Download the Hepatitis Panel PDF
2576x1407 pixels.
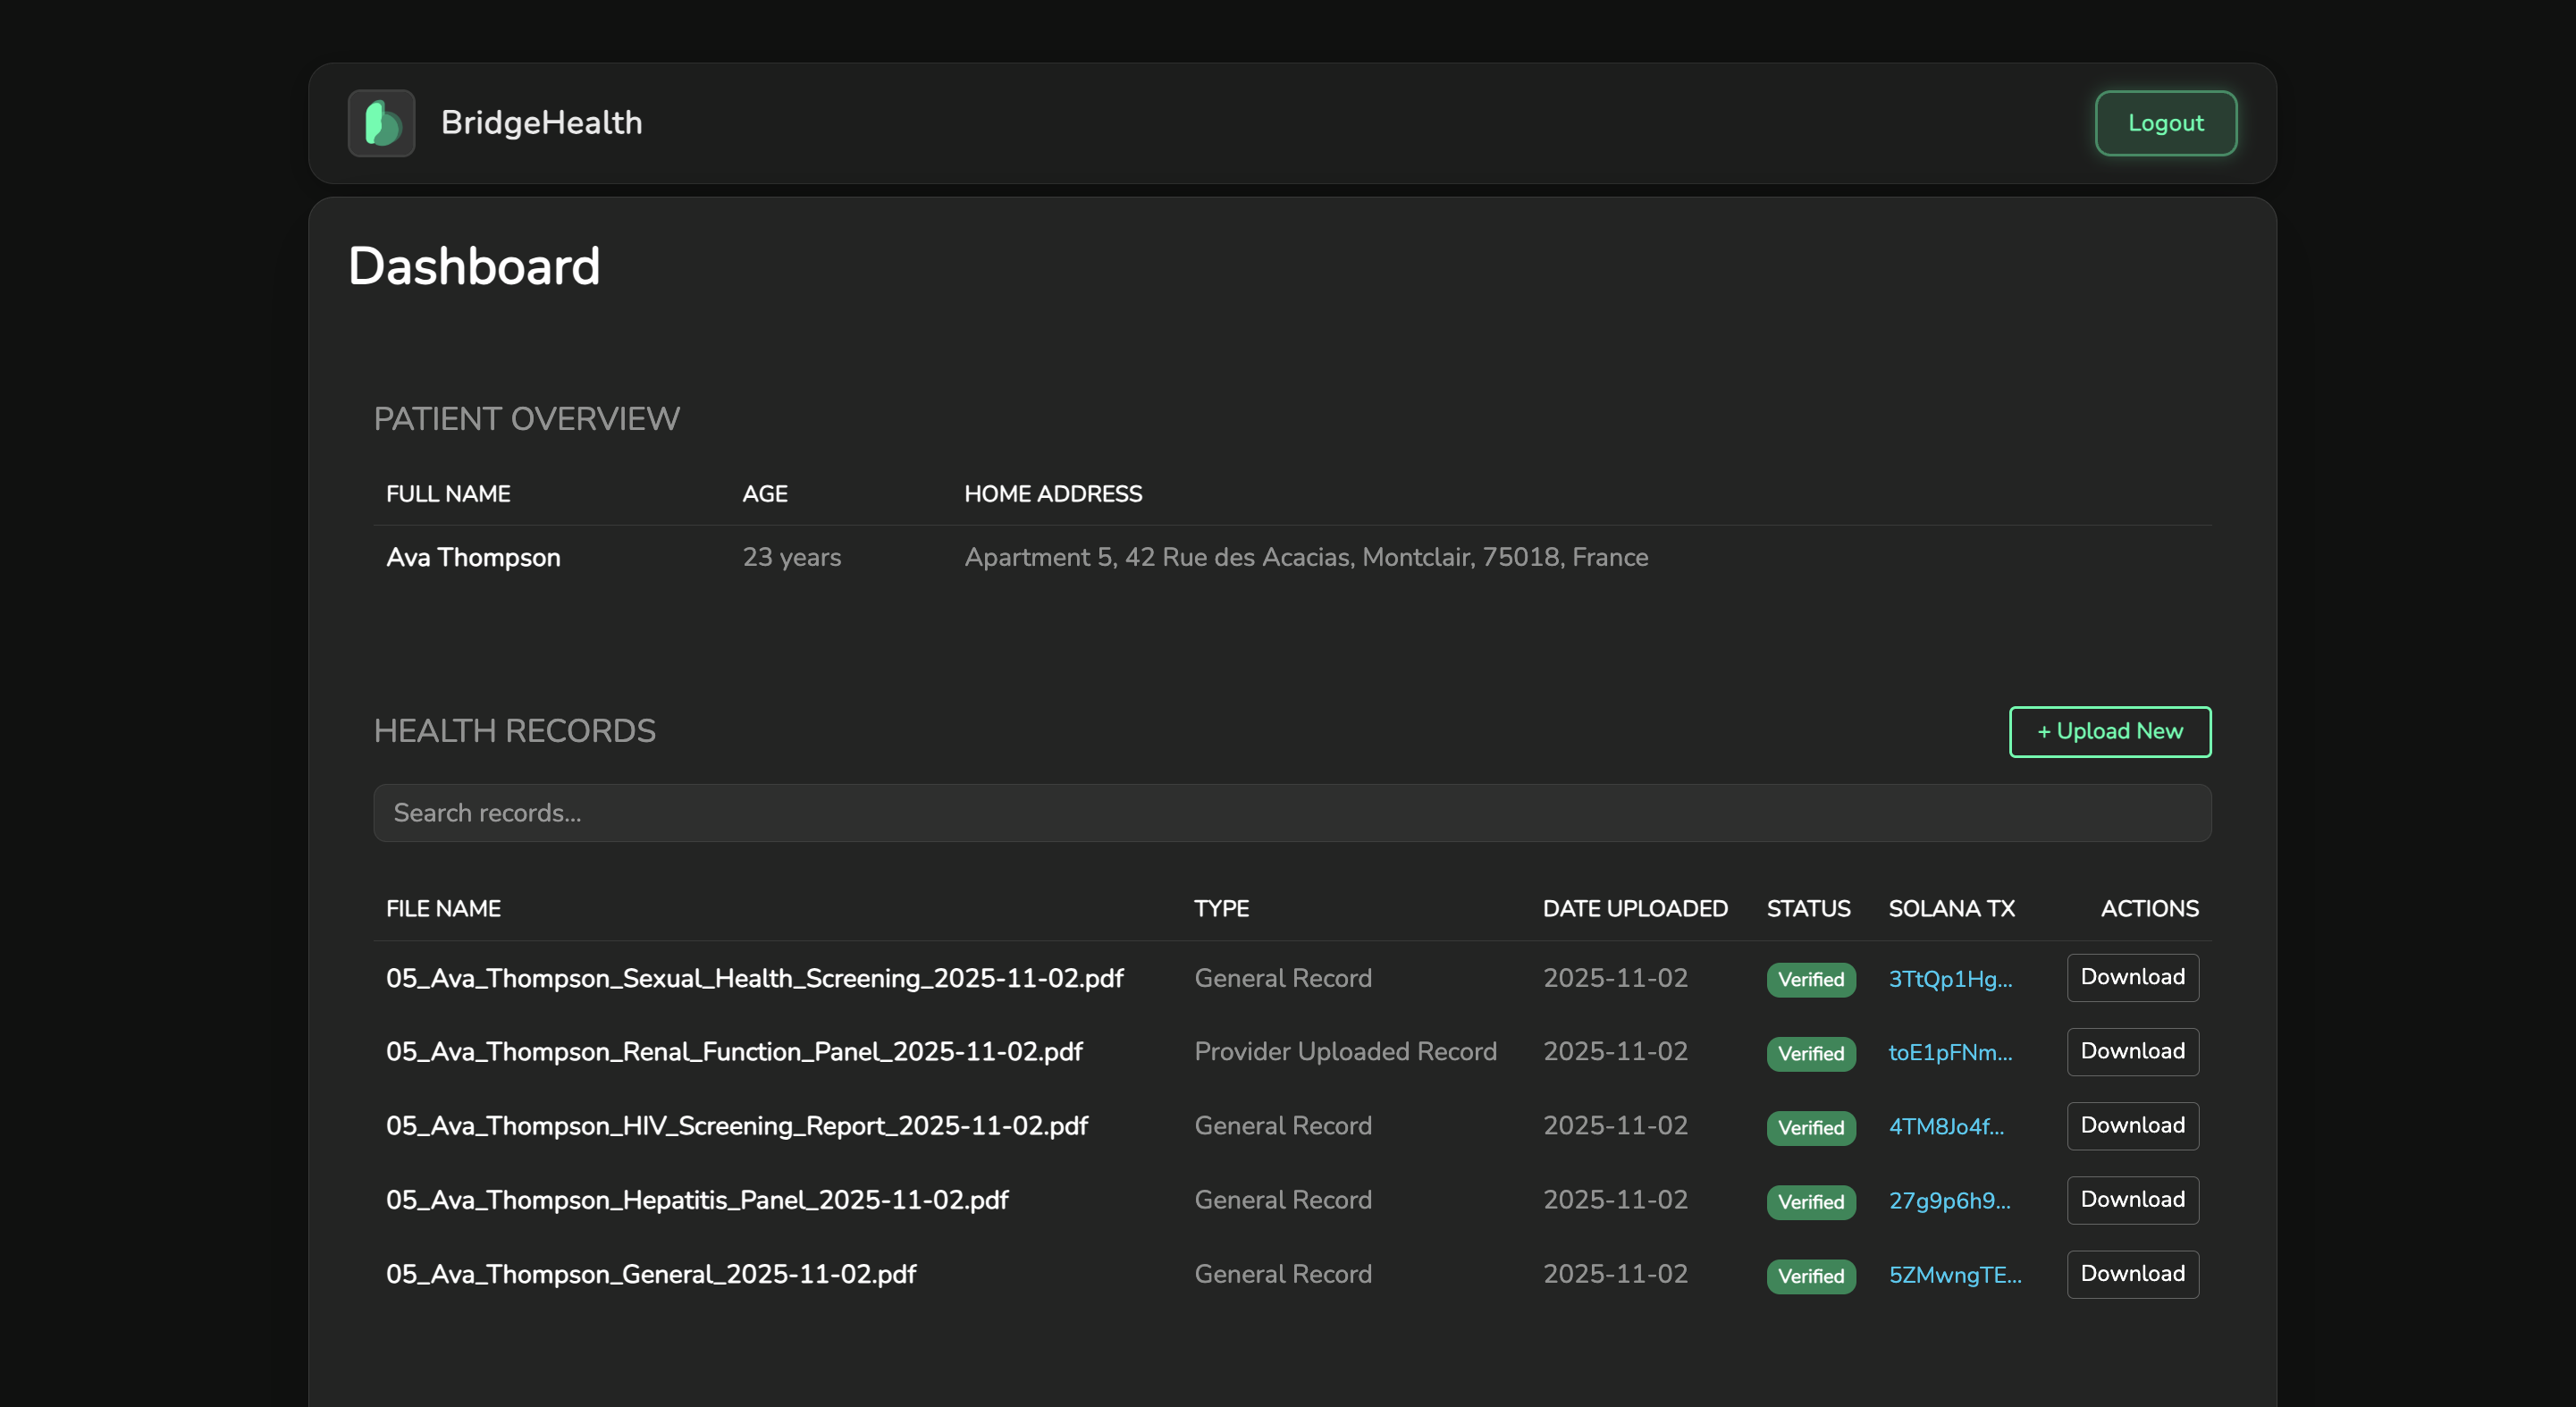(x=2132, y=1199)
